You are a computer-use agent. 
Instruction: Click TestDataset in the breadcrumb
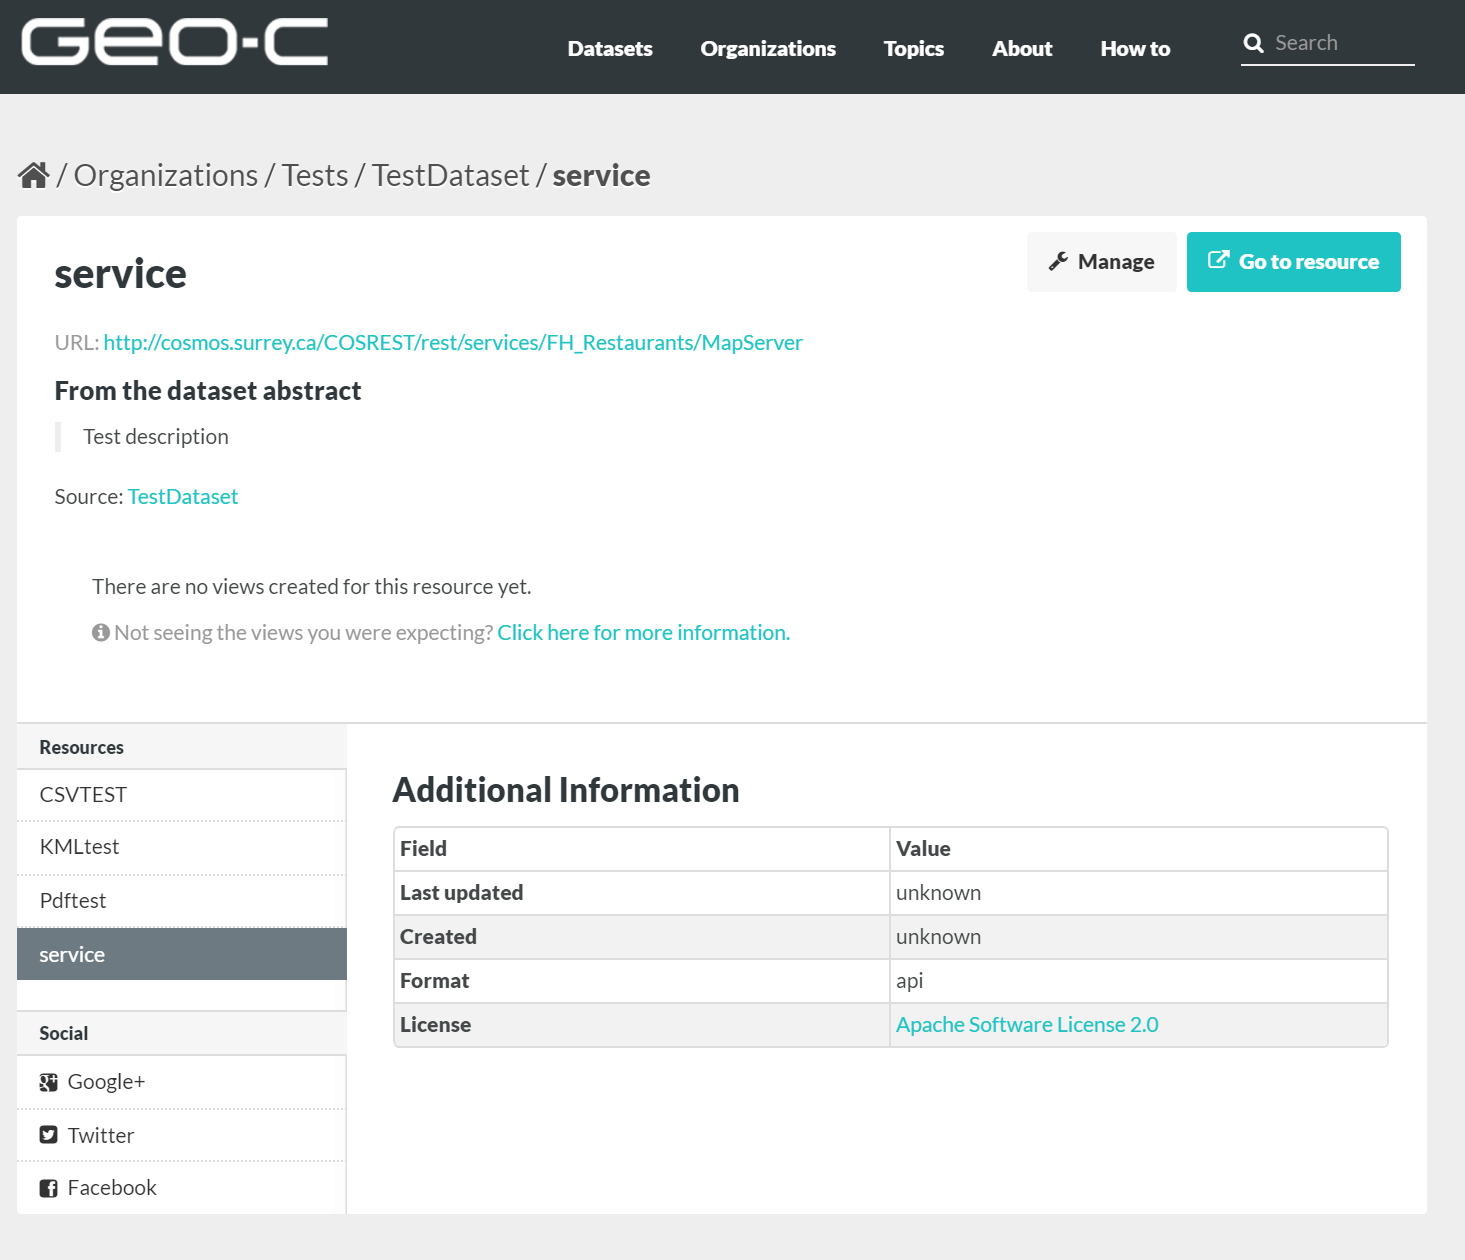451,175
